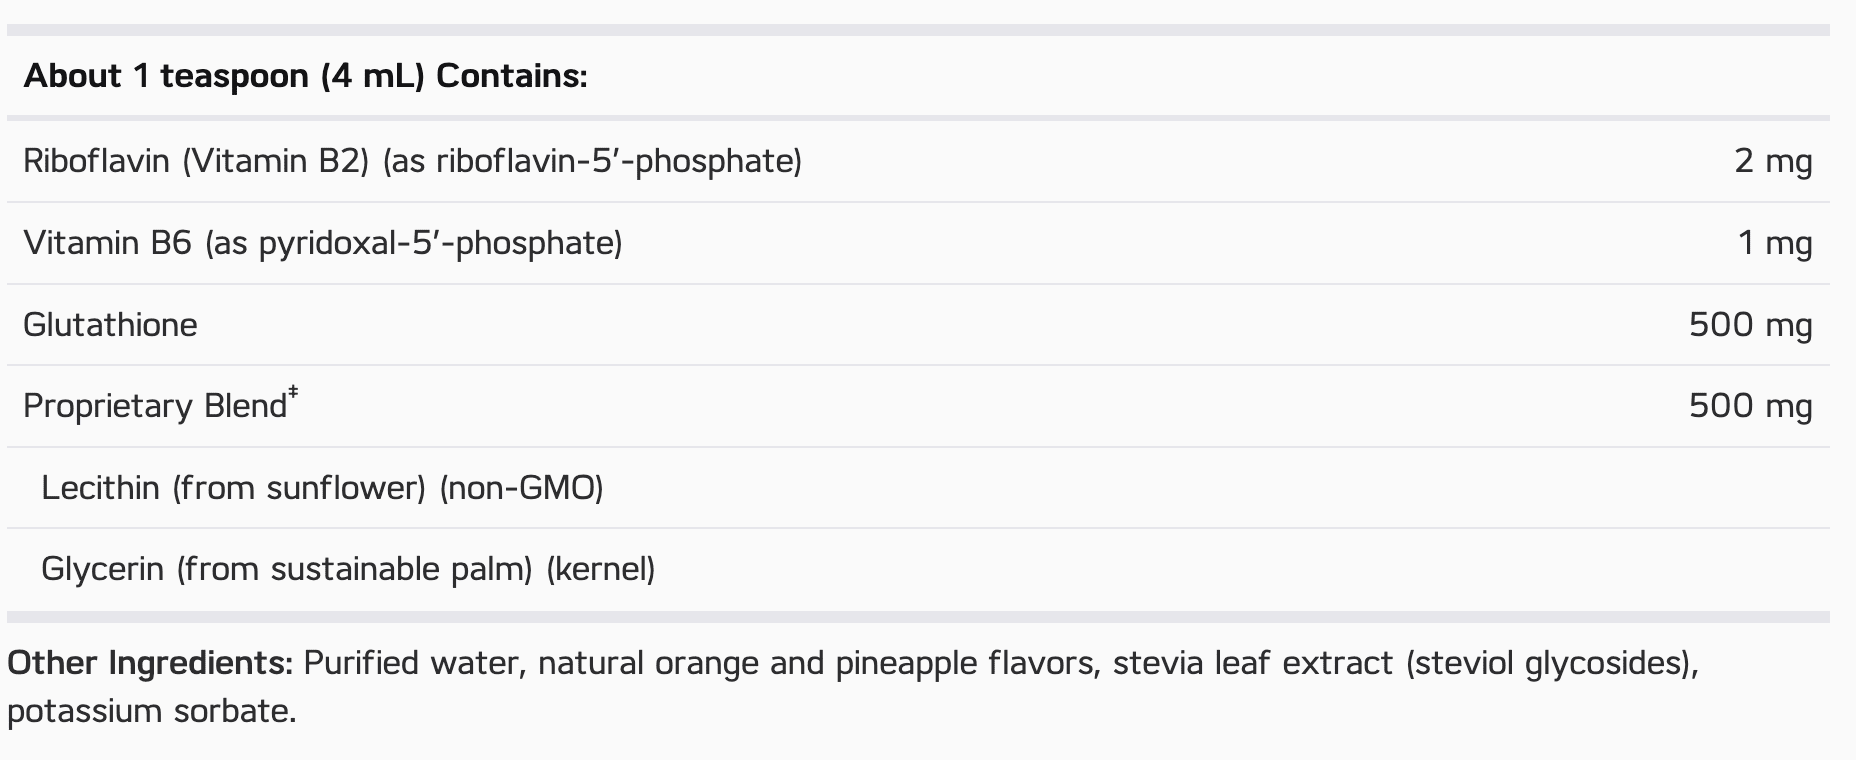Click the 1 mg Vitamin B6 amount
The image size is (1856, 760).
pyautogui.click(x=1775, y=243)
